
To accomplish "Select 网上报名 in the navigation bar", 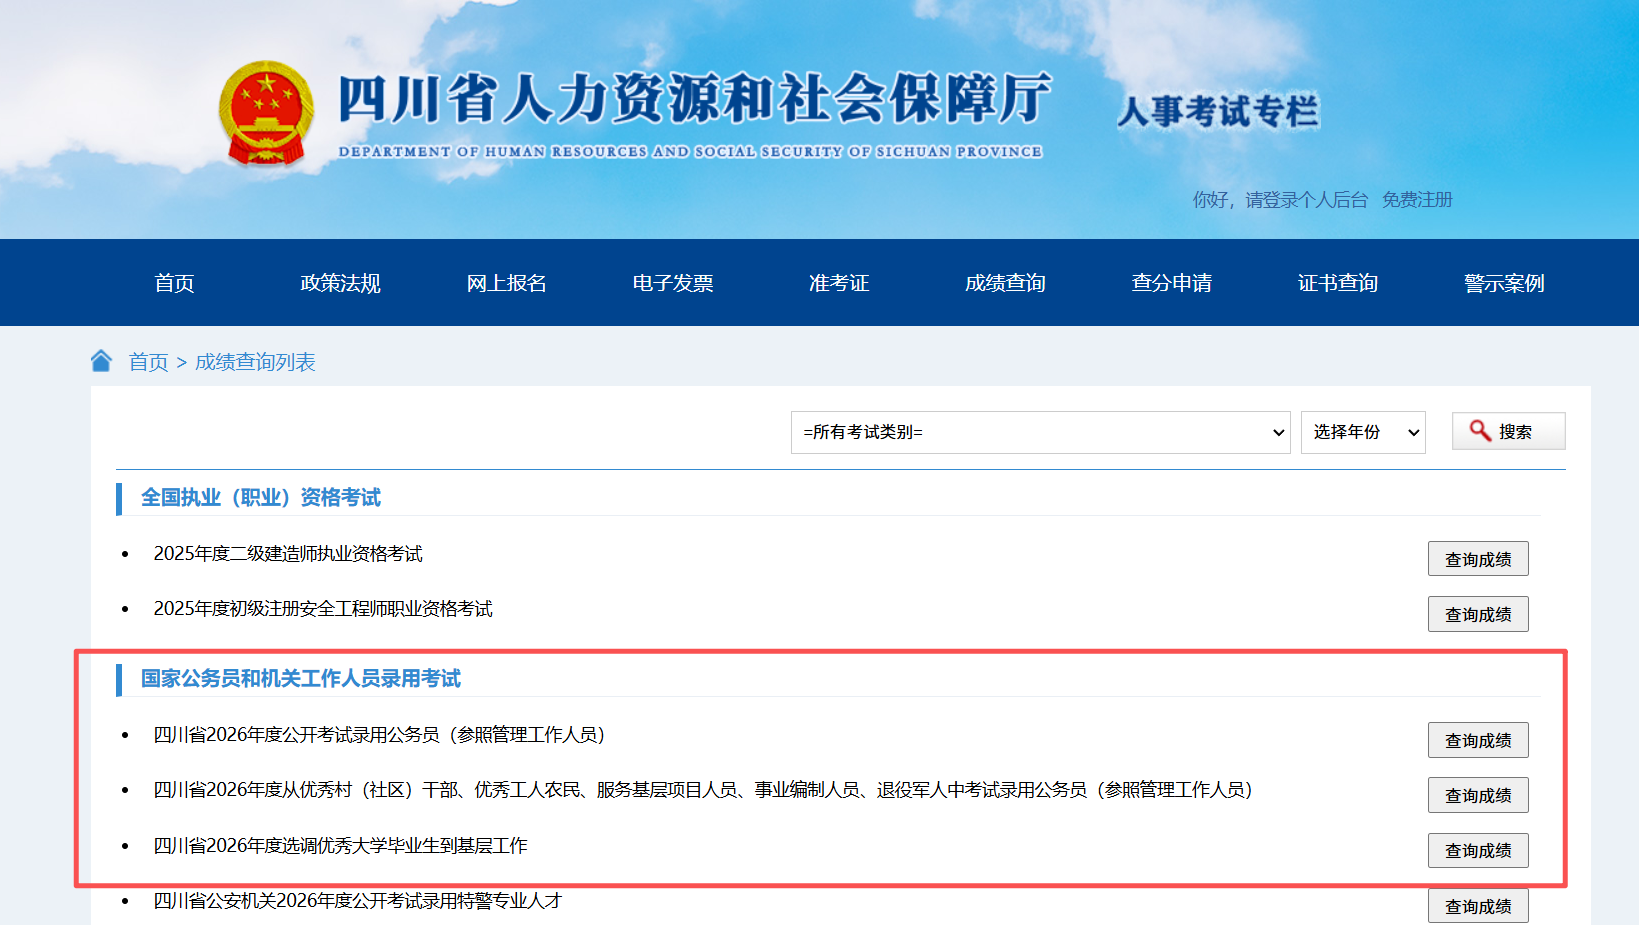I will [506, 283].
